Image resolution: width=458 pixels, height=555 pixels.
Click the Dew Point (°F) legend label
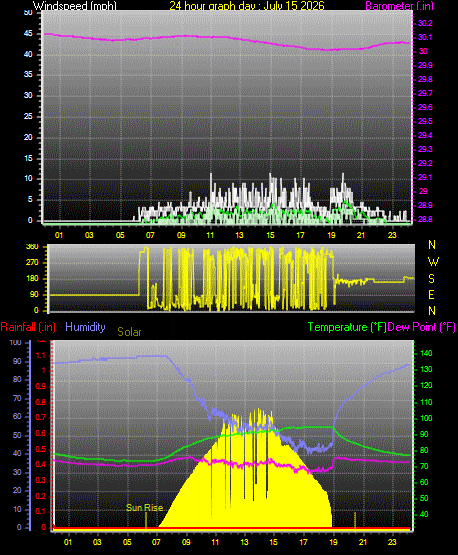tap(422, 327)
